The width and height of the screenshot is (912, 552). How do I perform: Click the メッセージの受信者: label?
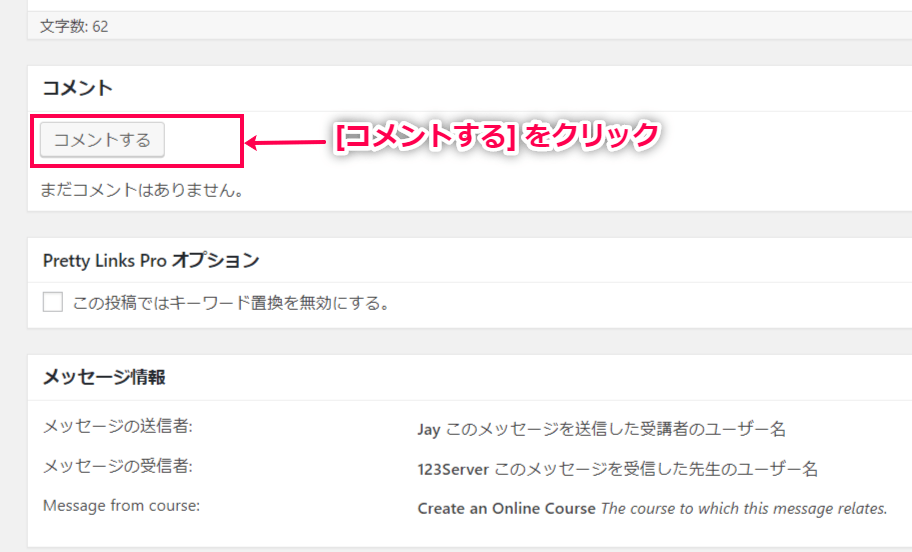click(117, 466)
